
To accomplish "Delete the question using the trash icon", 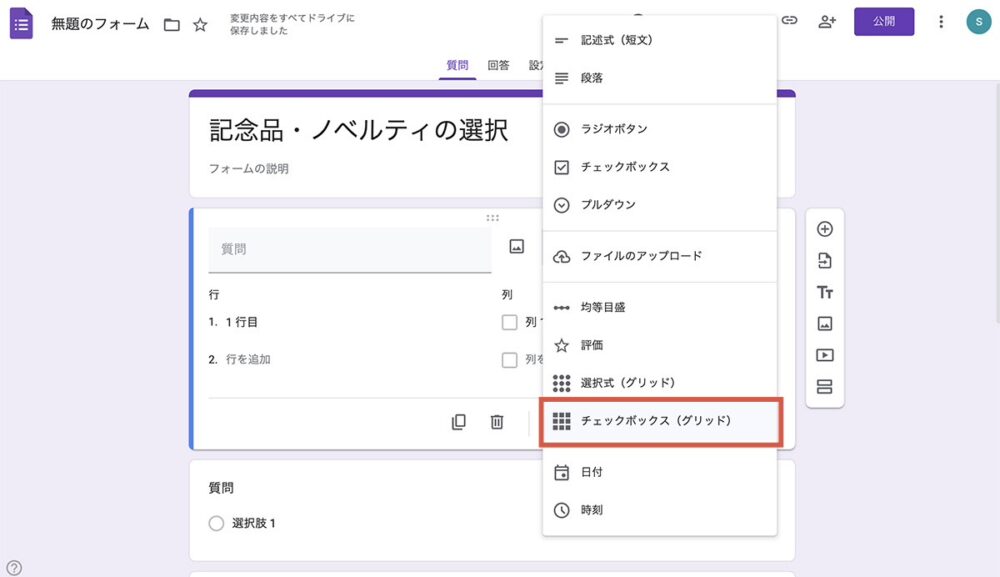I will tap(495, 422).
